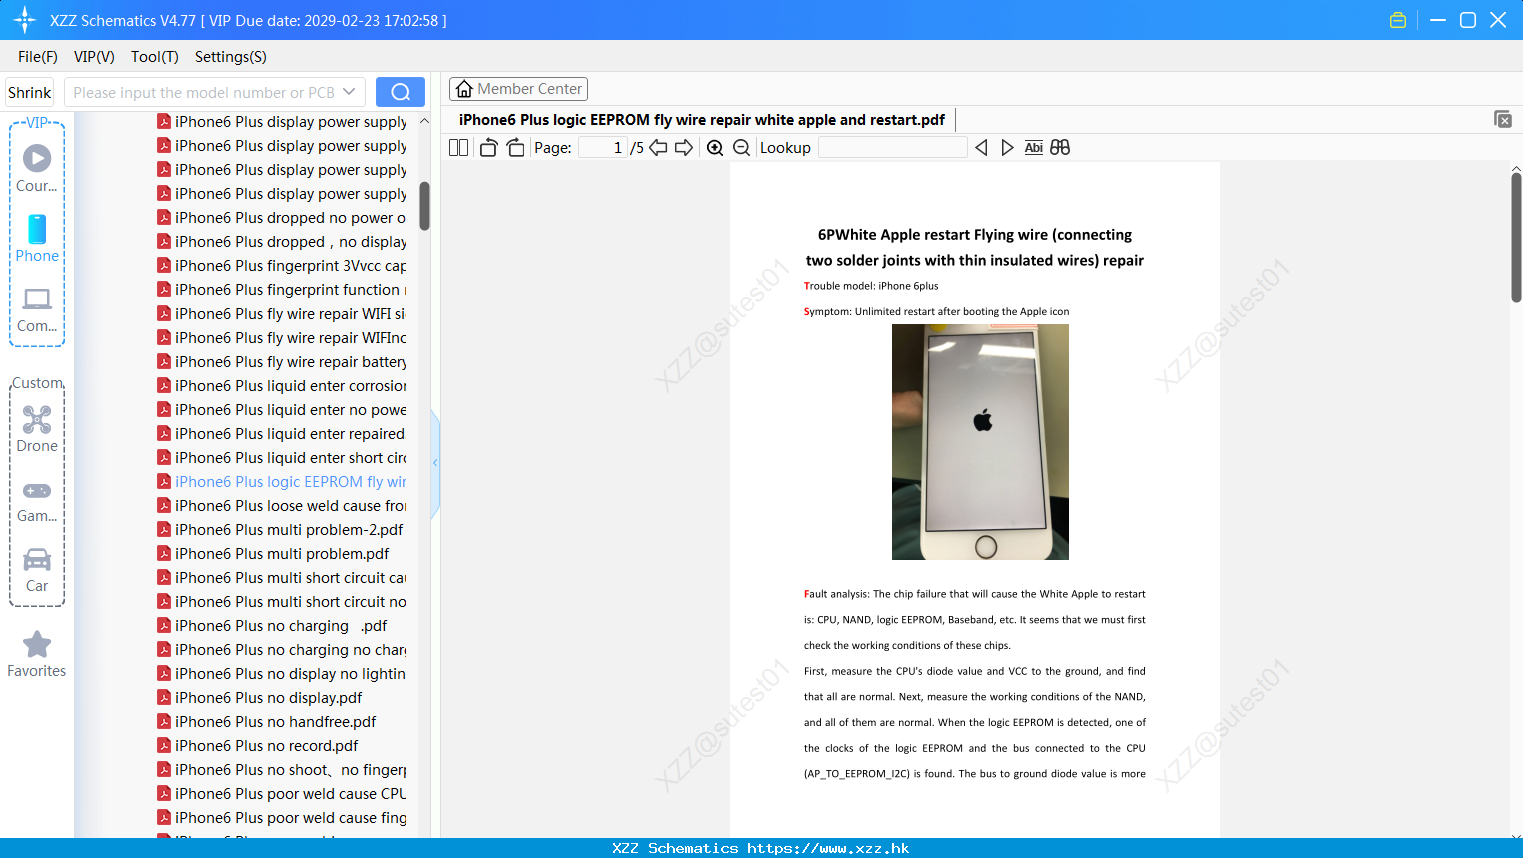
Task: Open iPhone6 Plus no handfree.pdf
Action: click(267, 722)
